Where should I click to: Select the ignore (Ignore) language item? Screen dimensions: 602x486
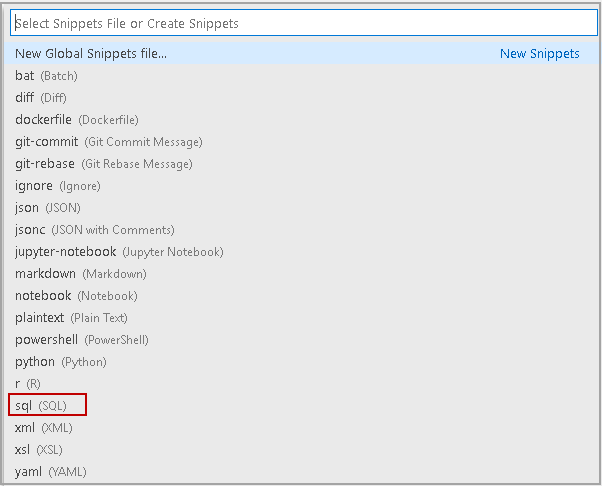click(58, 186)
